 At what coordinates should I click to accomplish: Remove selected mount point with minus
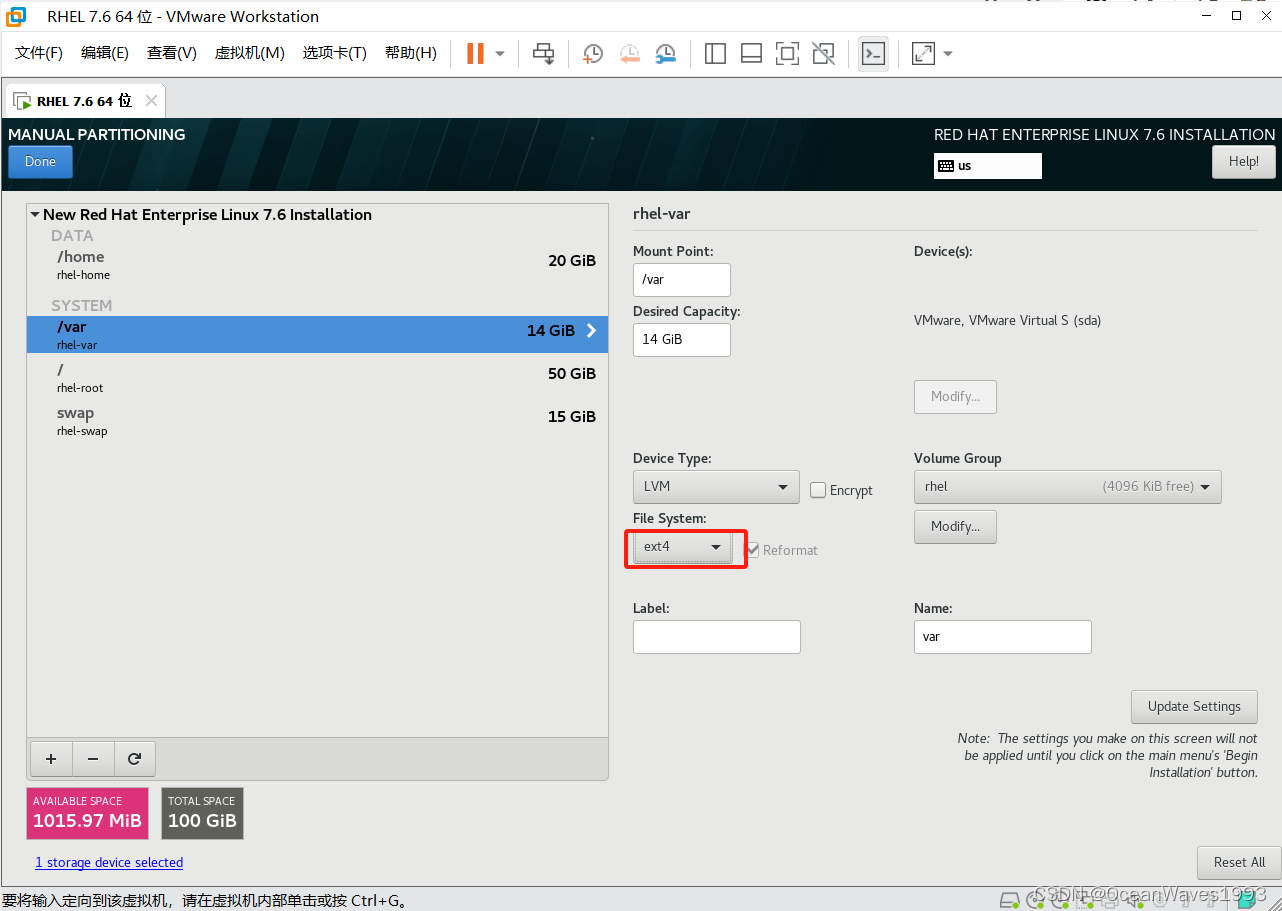[x=93, y=759]
